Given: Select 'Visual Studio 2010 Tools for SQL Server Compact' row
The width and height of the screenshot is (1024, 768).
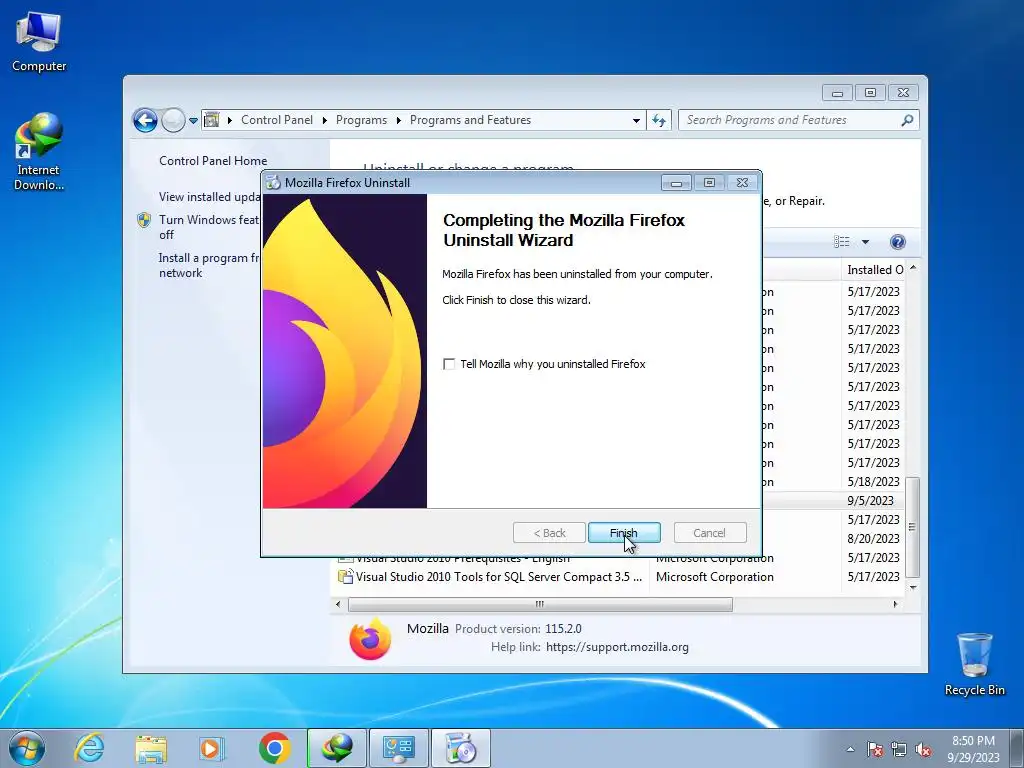Looking at the screenshot, I should click(620, 577).
